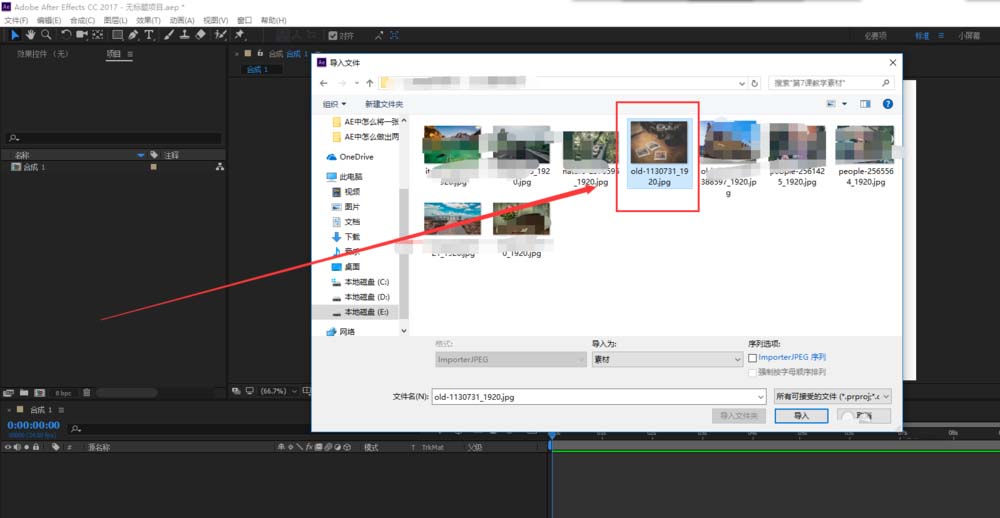Select the Horizontal Type tool
1000x518 pixels.
point(149,34)
